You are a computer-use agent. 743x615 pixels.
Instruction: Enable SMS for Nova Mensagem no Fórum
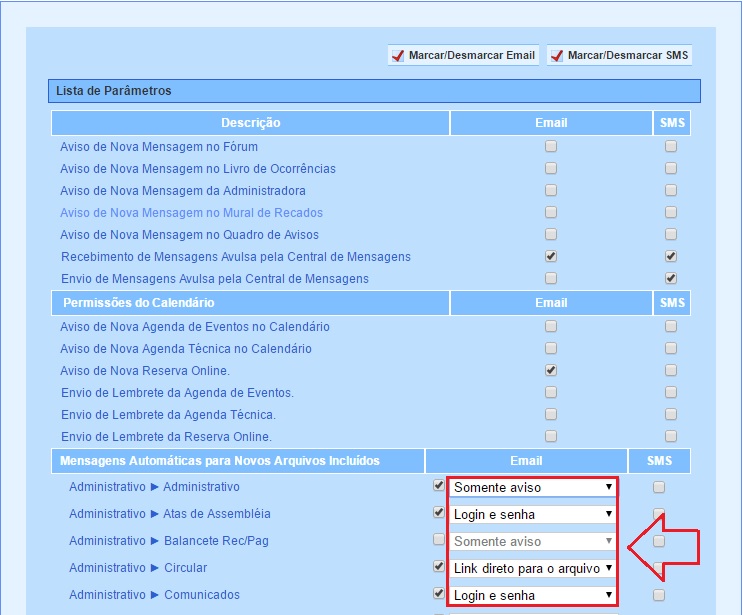point(671,146)
